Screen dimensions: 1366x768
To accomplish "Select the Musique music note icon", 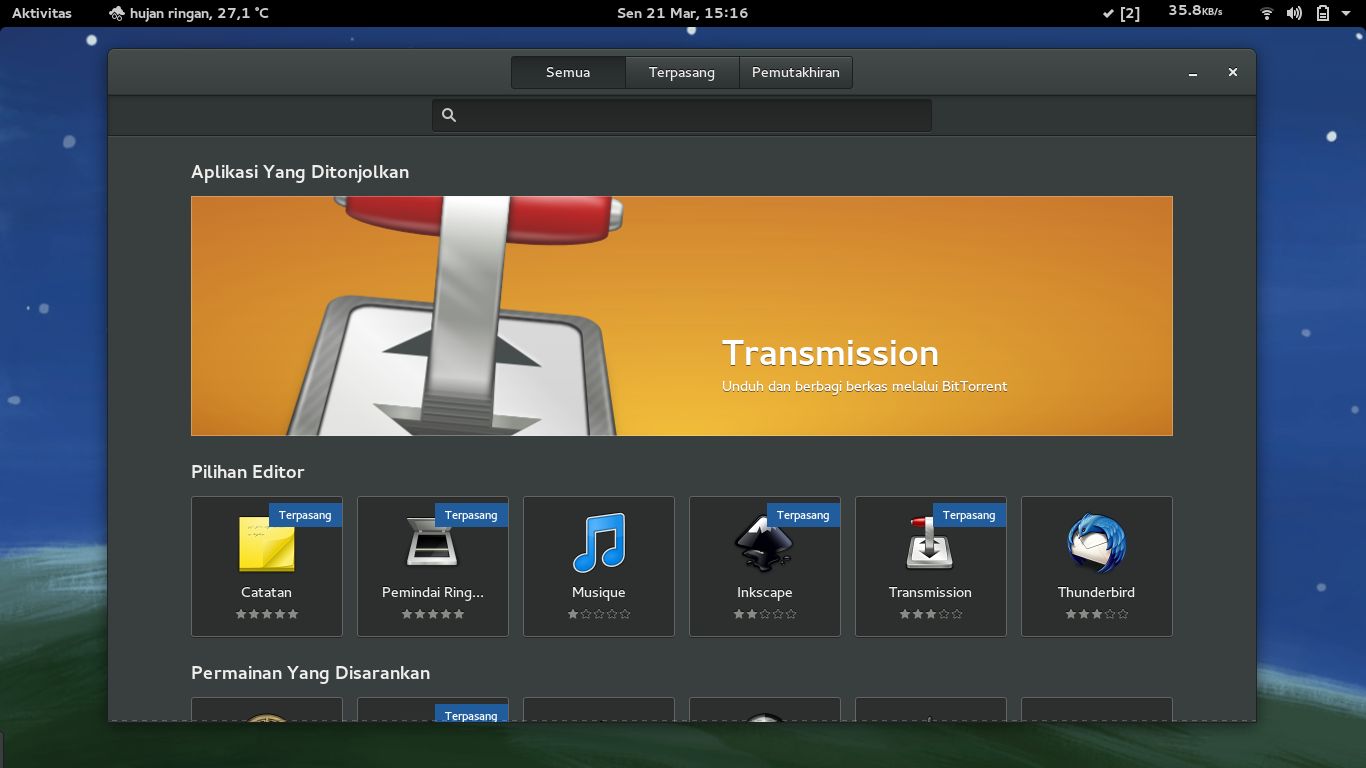I will 599,543.
